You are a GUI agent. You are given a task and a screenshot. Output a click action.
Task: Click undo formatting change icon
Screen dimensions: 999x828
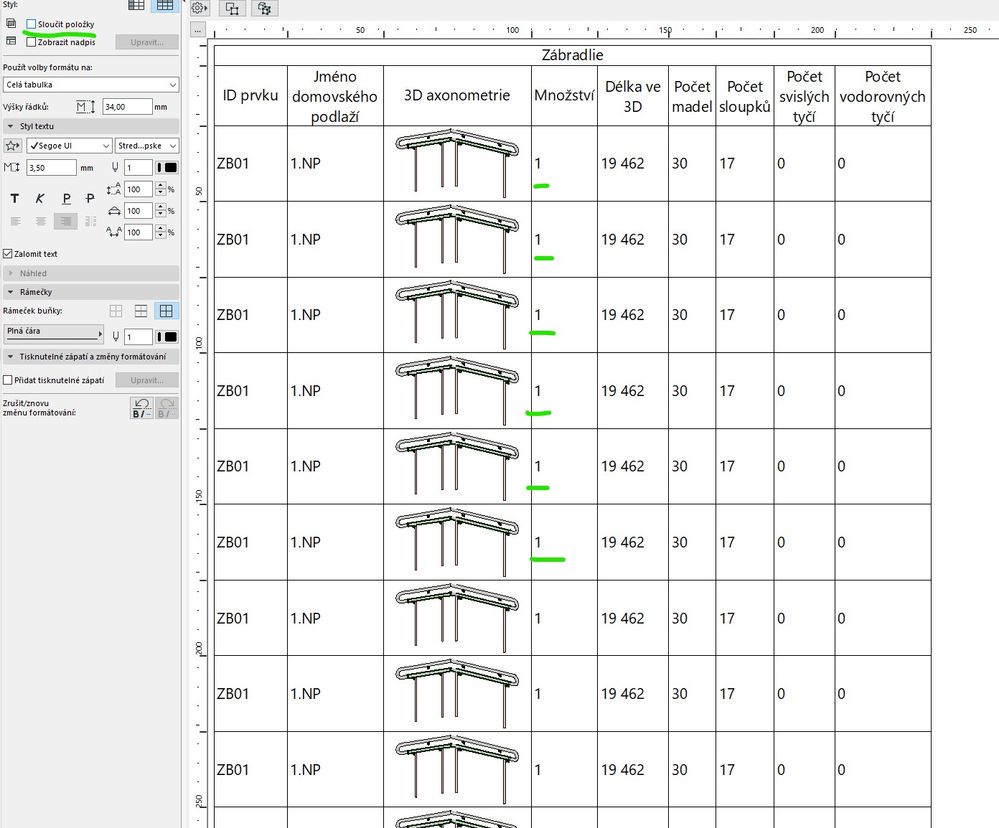[x=142, y=407]
